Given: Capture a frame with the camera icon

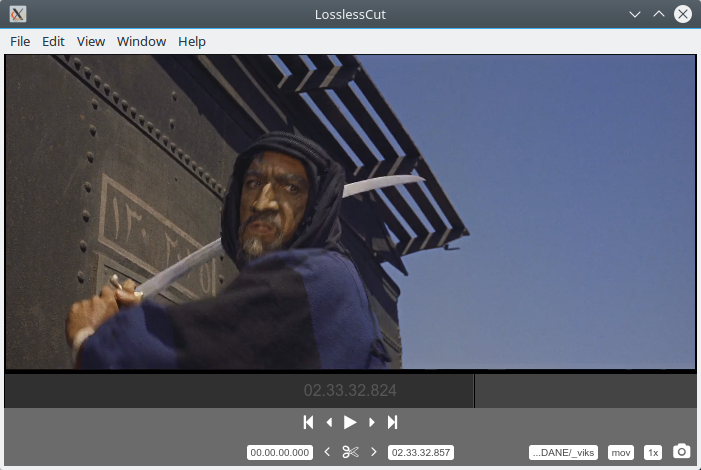Looking at the screenshot, I should [x=681, y=452].
